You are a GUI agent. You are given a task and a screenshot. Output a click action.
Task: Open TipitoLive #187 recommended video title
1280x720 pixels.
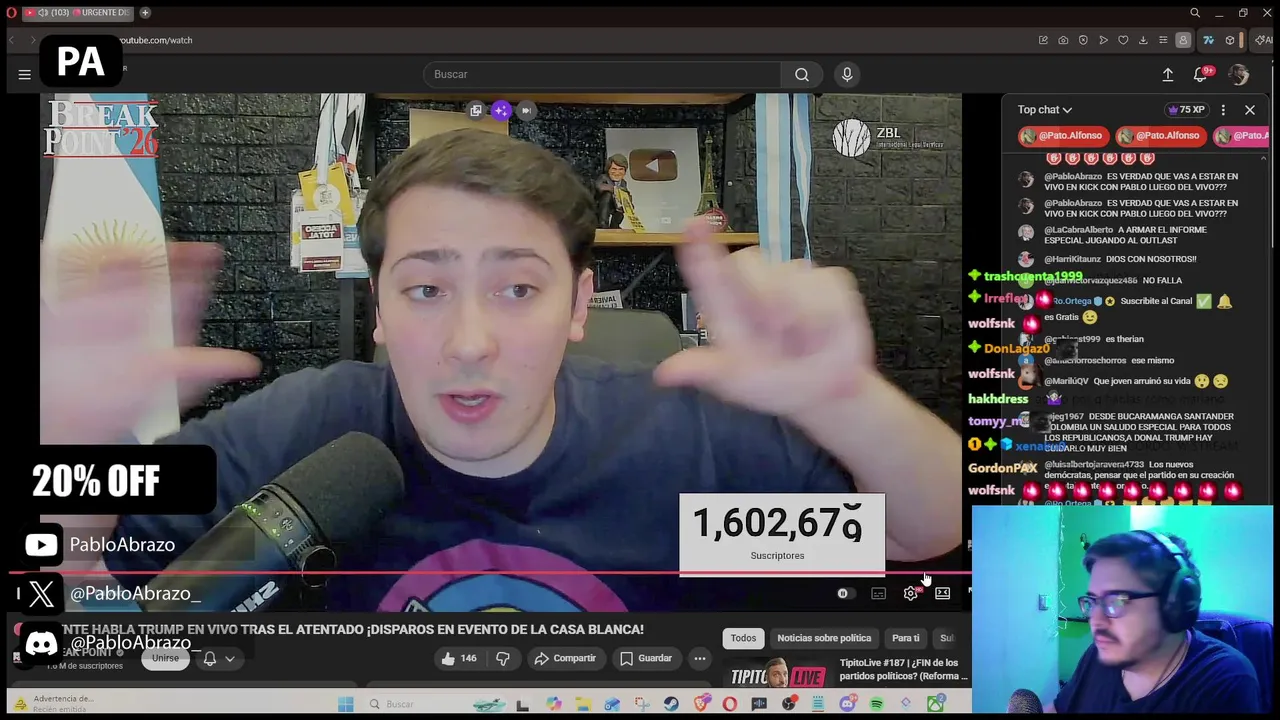[x=904, y=669]
